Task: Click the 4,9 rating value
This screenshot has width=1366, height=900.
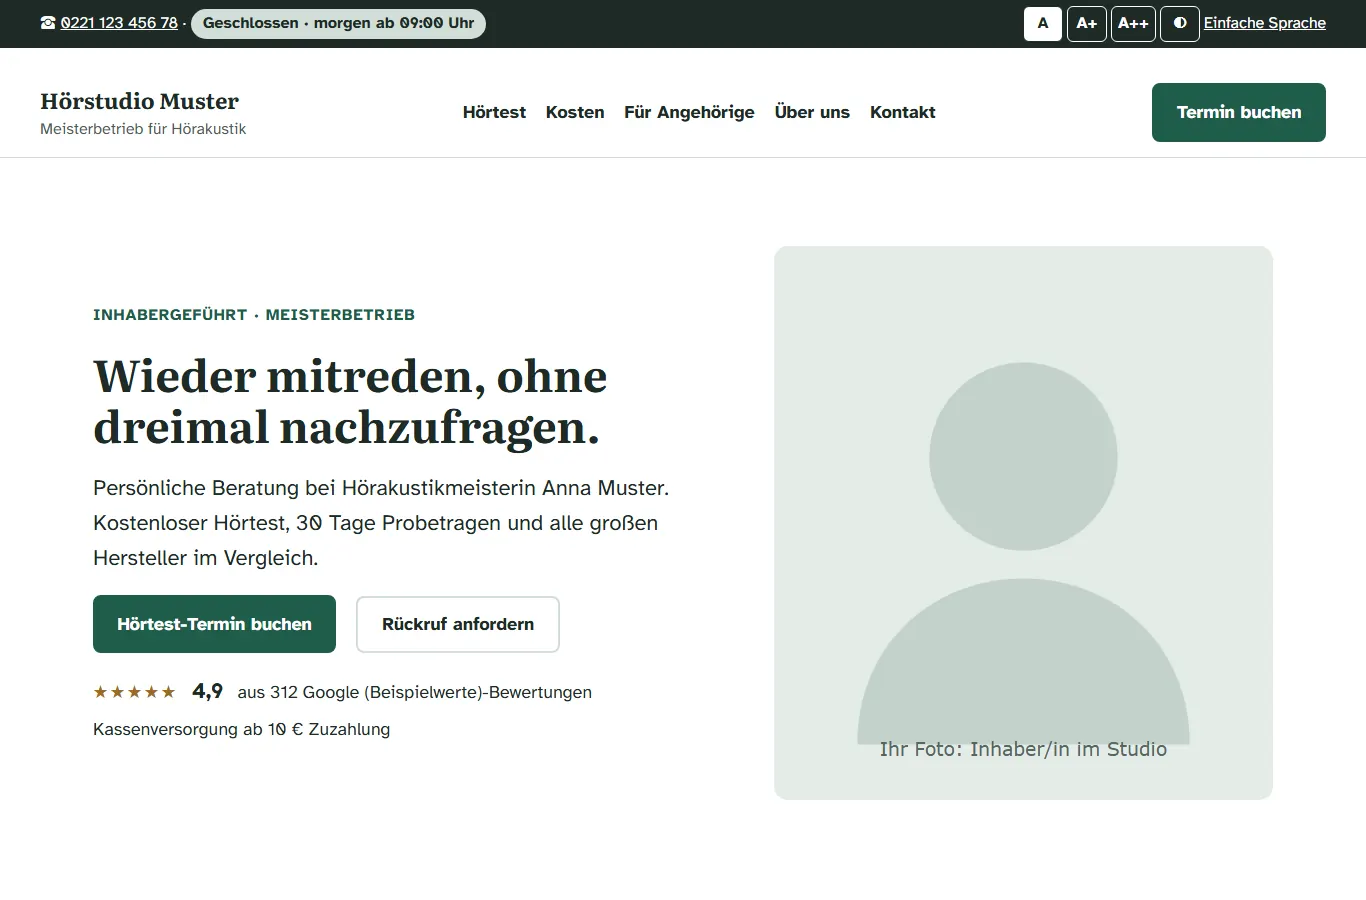Action: (208, 691)
